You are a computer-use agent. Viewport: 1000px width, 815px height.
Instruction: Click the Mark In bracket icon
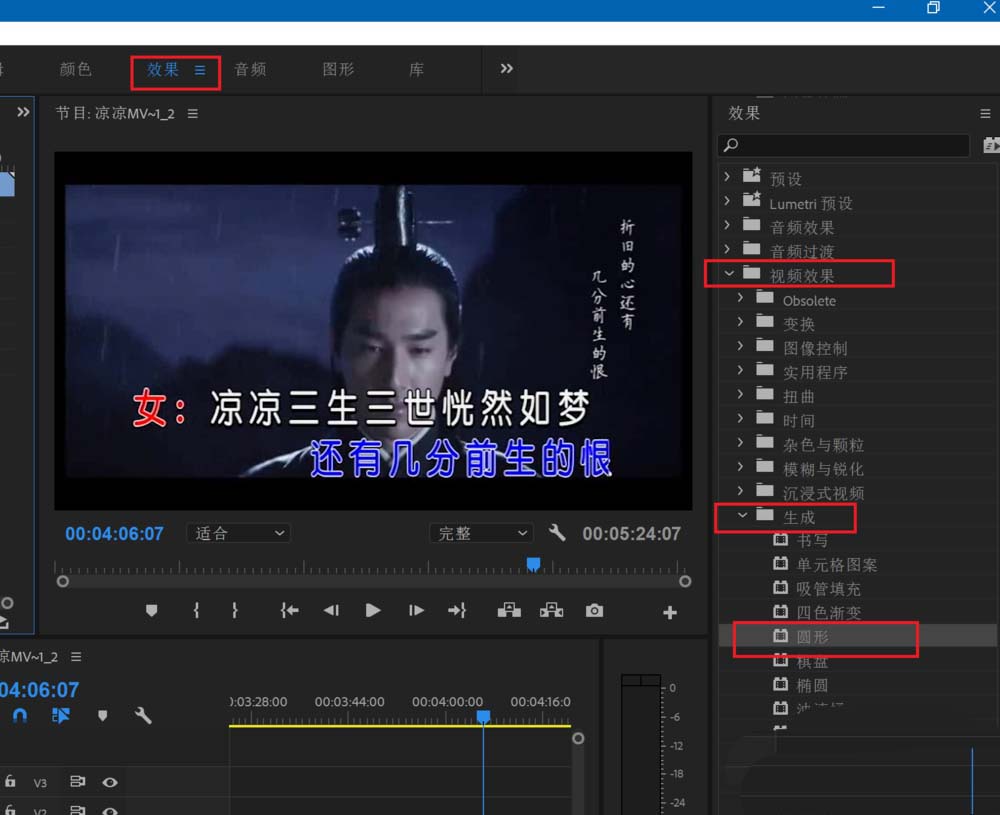[x=196, y=610]
